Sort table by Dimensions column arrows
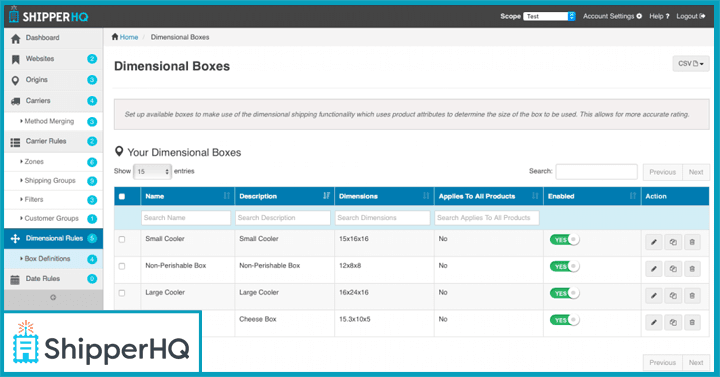Screen dimensions: 720x377 pos(426,196)
